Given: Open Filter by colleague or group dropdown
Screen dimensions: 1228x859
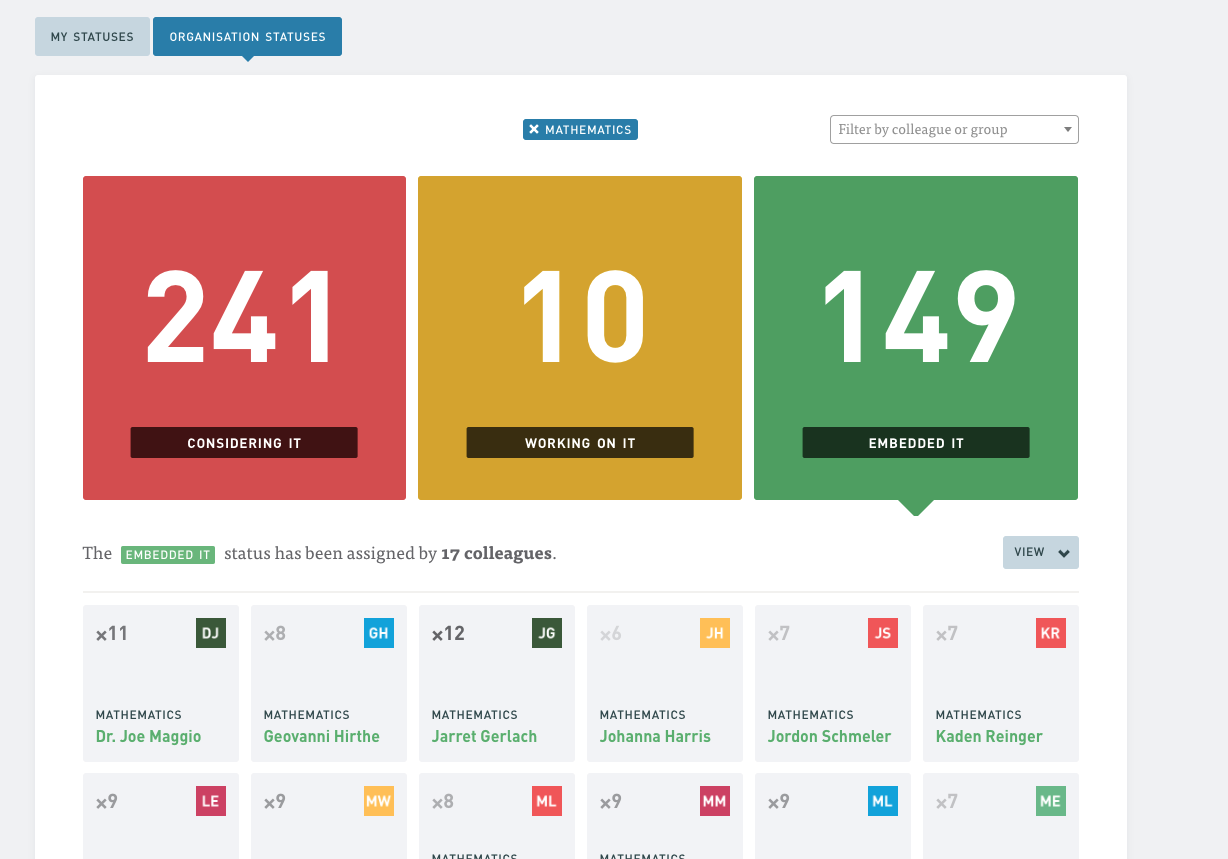Looking at the screenshot, I should [954, 129].
